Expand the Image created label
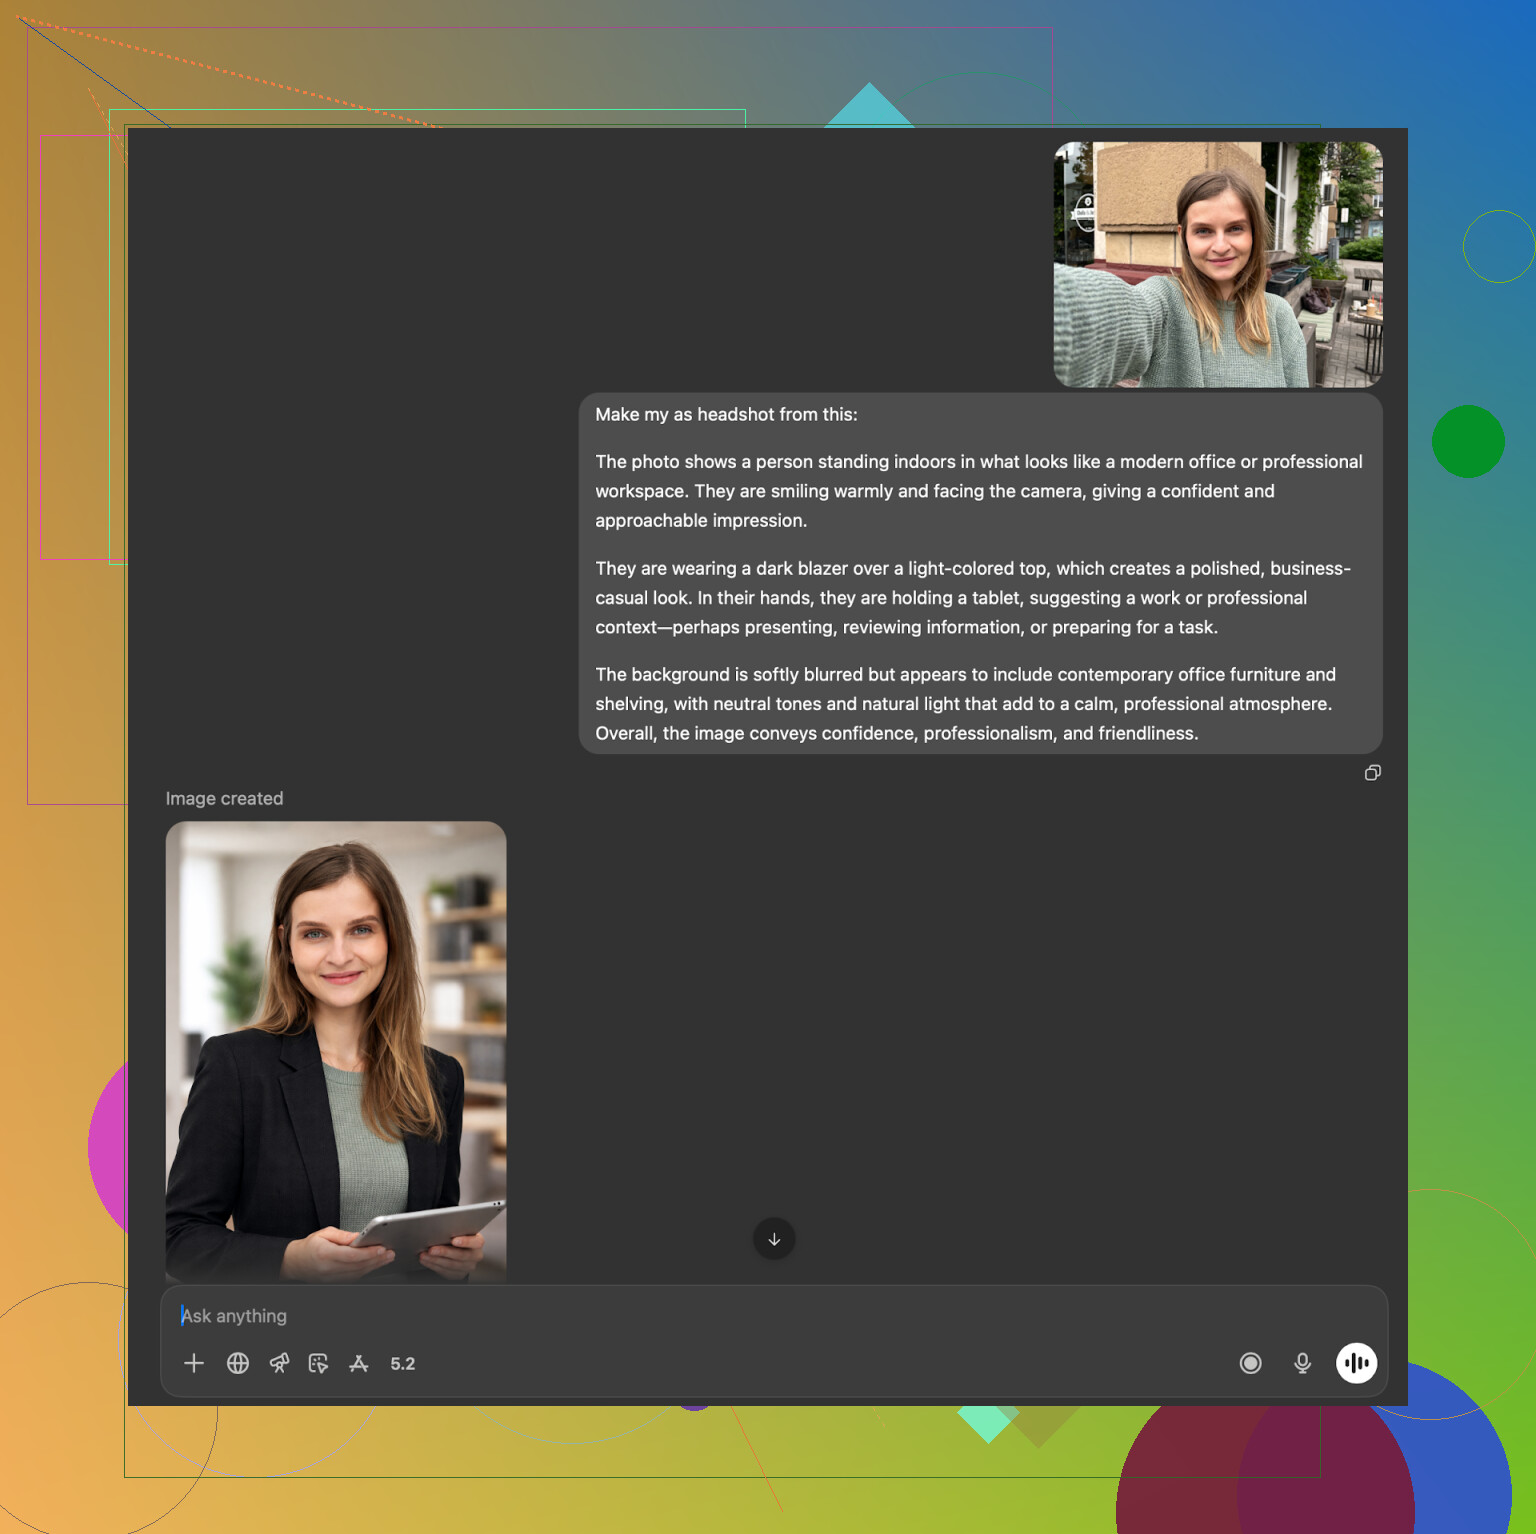 224,798
